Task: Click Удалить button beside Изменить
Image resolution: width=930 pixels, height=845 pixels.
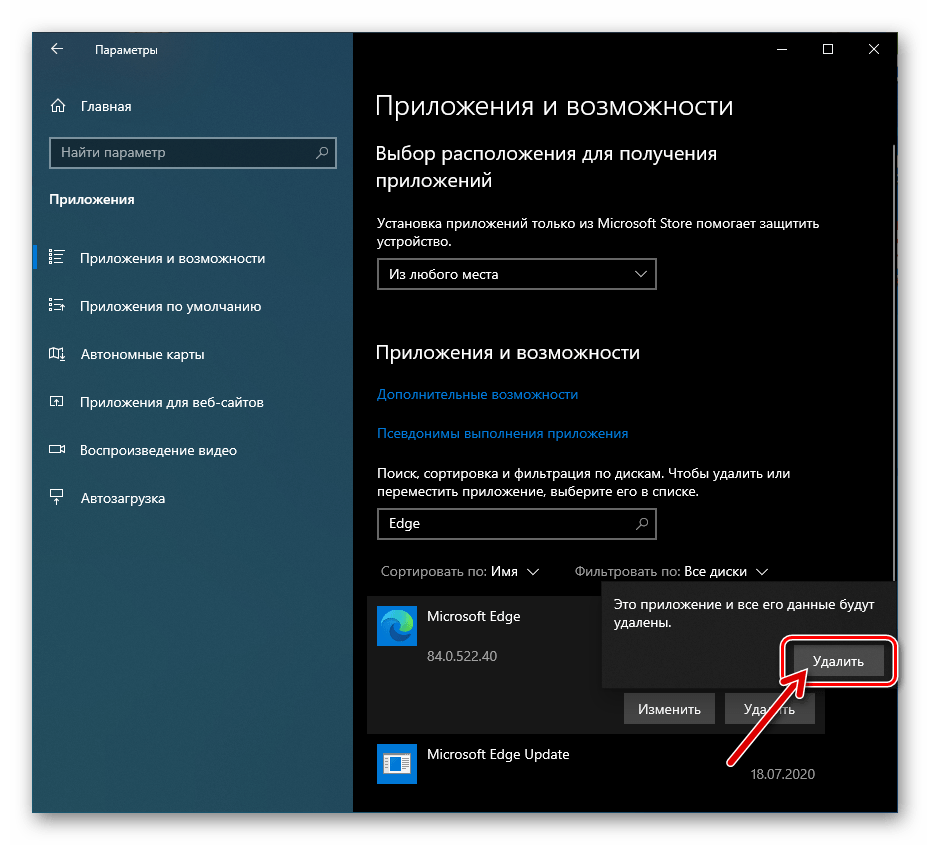Action: click(769, 709)
